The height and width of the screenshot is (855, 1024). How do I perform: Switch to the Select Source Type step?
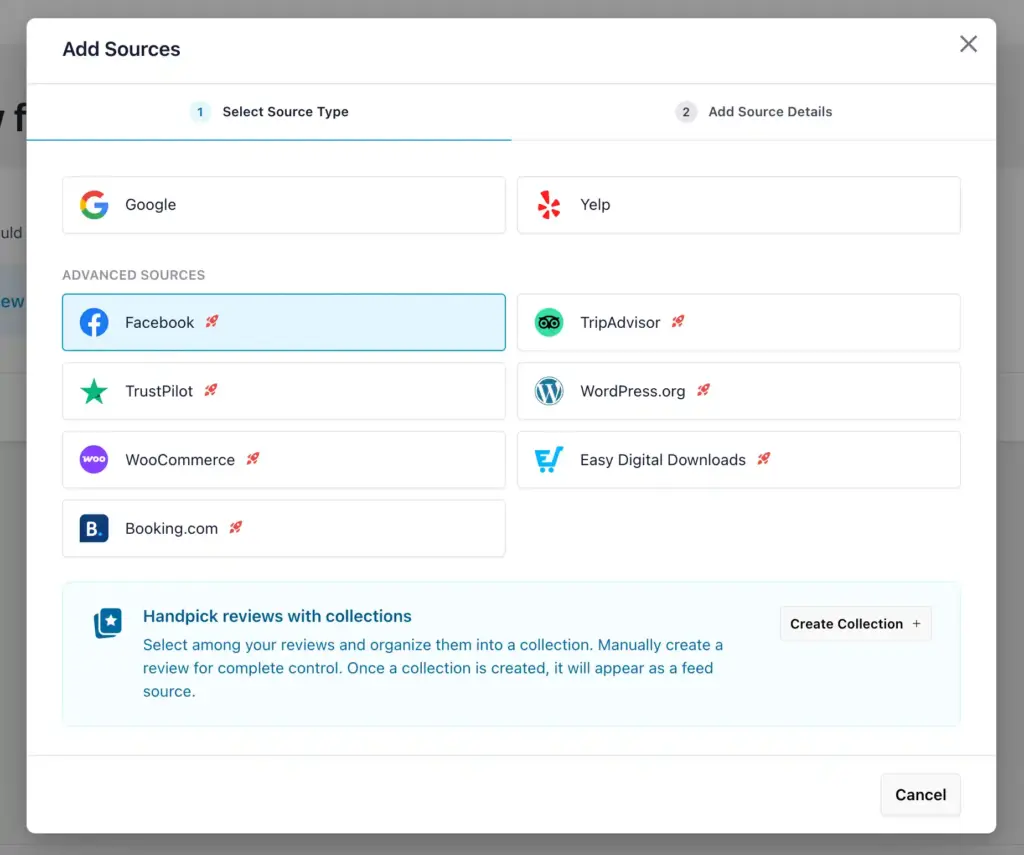pos(269,112)
